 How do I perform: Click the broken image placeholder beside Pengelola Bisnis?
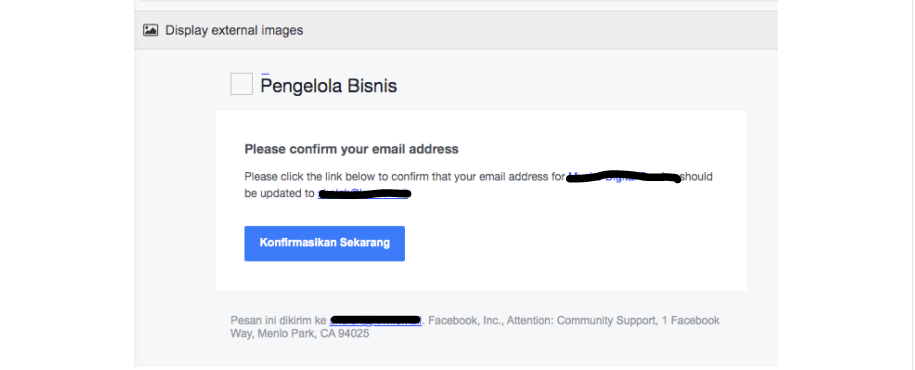(x=242, y=84)
